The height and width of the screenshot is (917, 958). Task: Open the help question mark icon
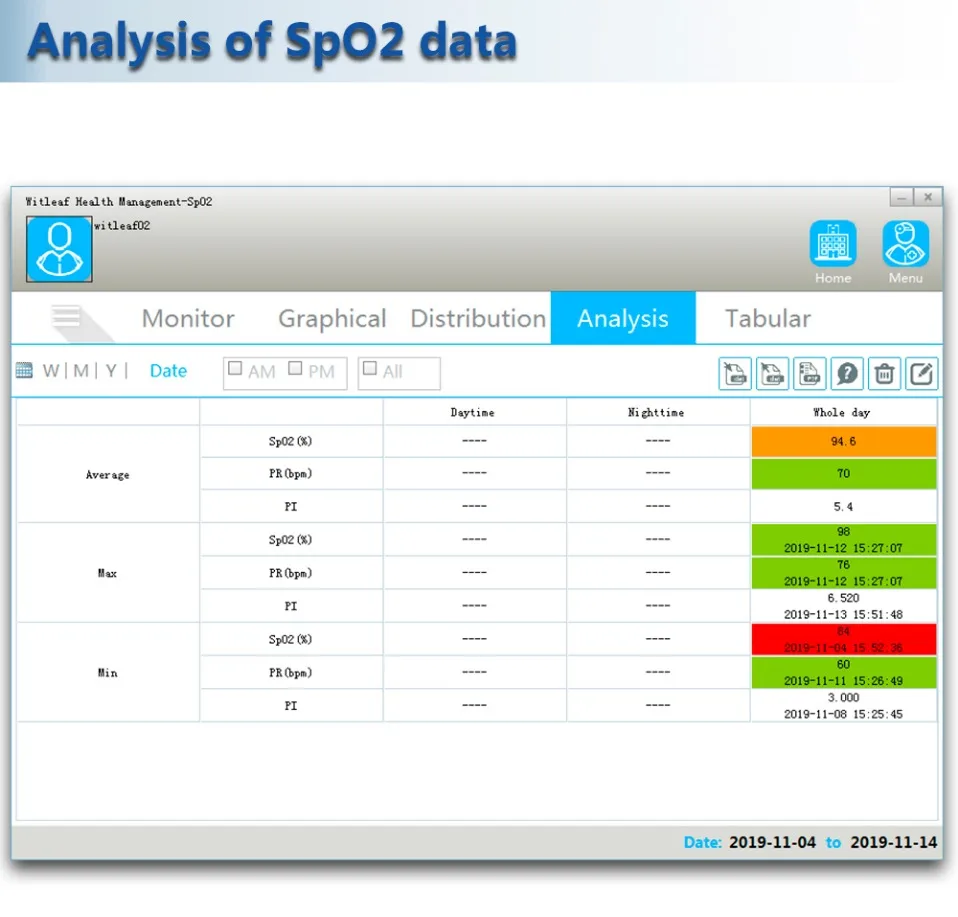(x=847, y=373)
